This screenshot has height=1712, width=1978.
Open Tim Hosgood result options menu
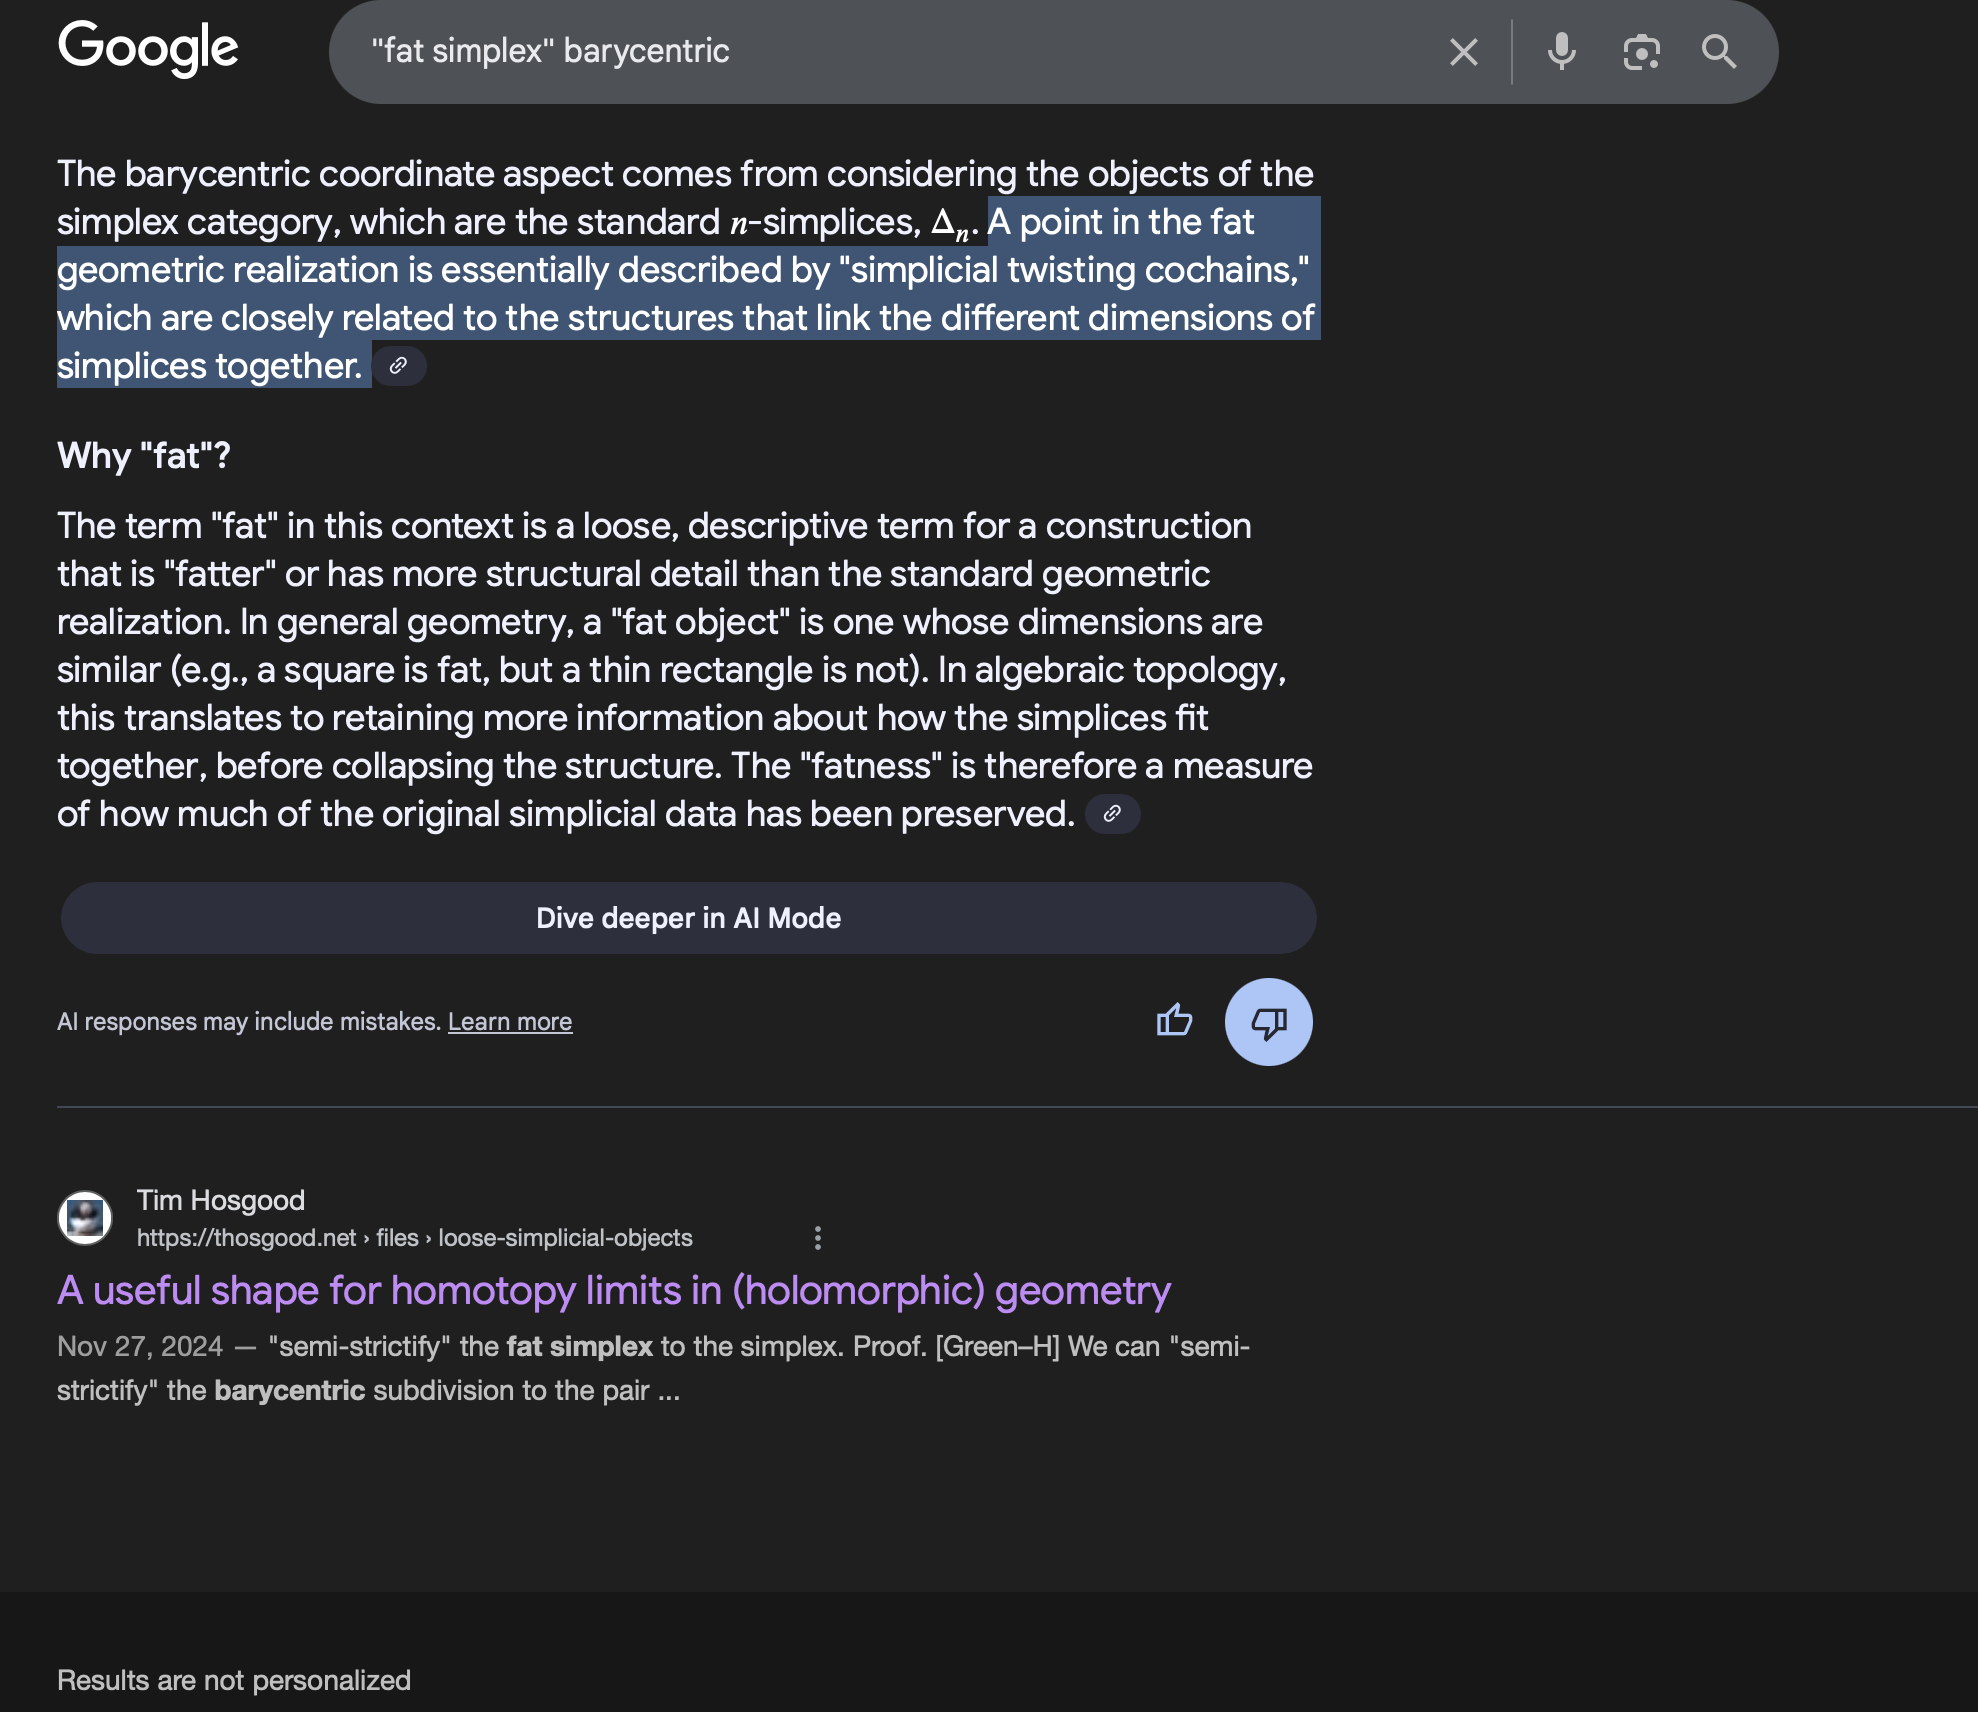[x=818, y=1238]
